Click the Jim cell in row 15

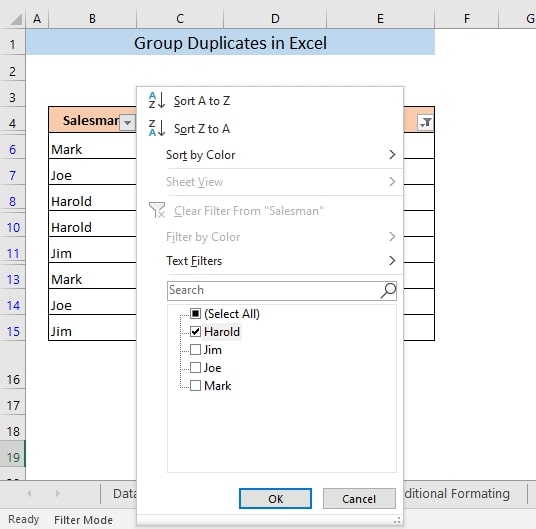[x=92, y=328]
